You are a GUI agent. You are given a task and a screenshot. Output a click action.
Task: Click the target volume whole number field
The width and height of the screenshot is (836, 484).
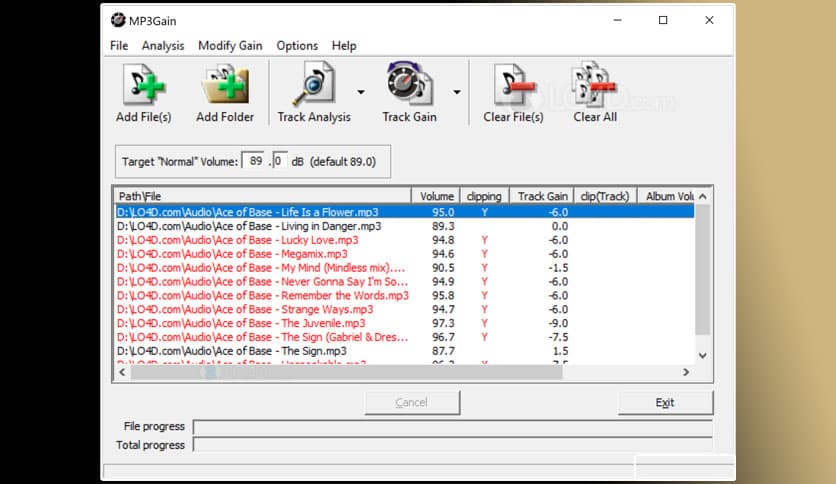coord(254,161)
